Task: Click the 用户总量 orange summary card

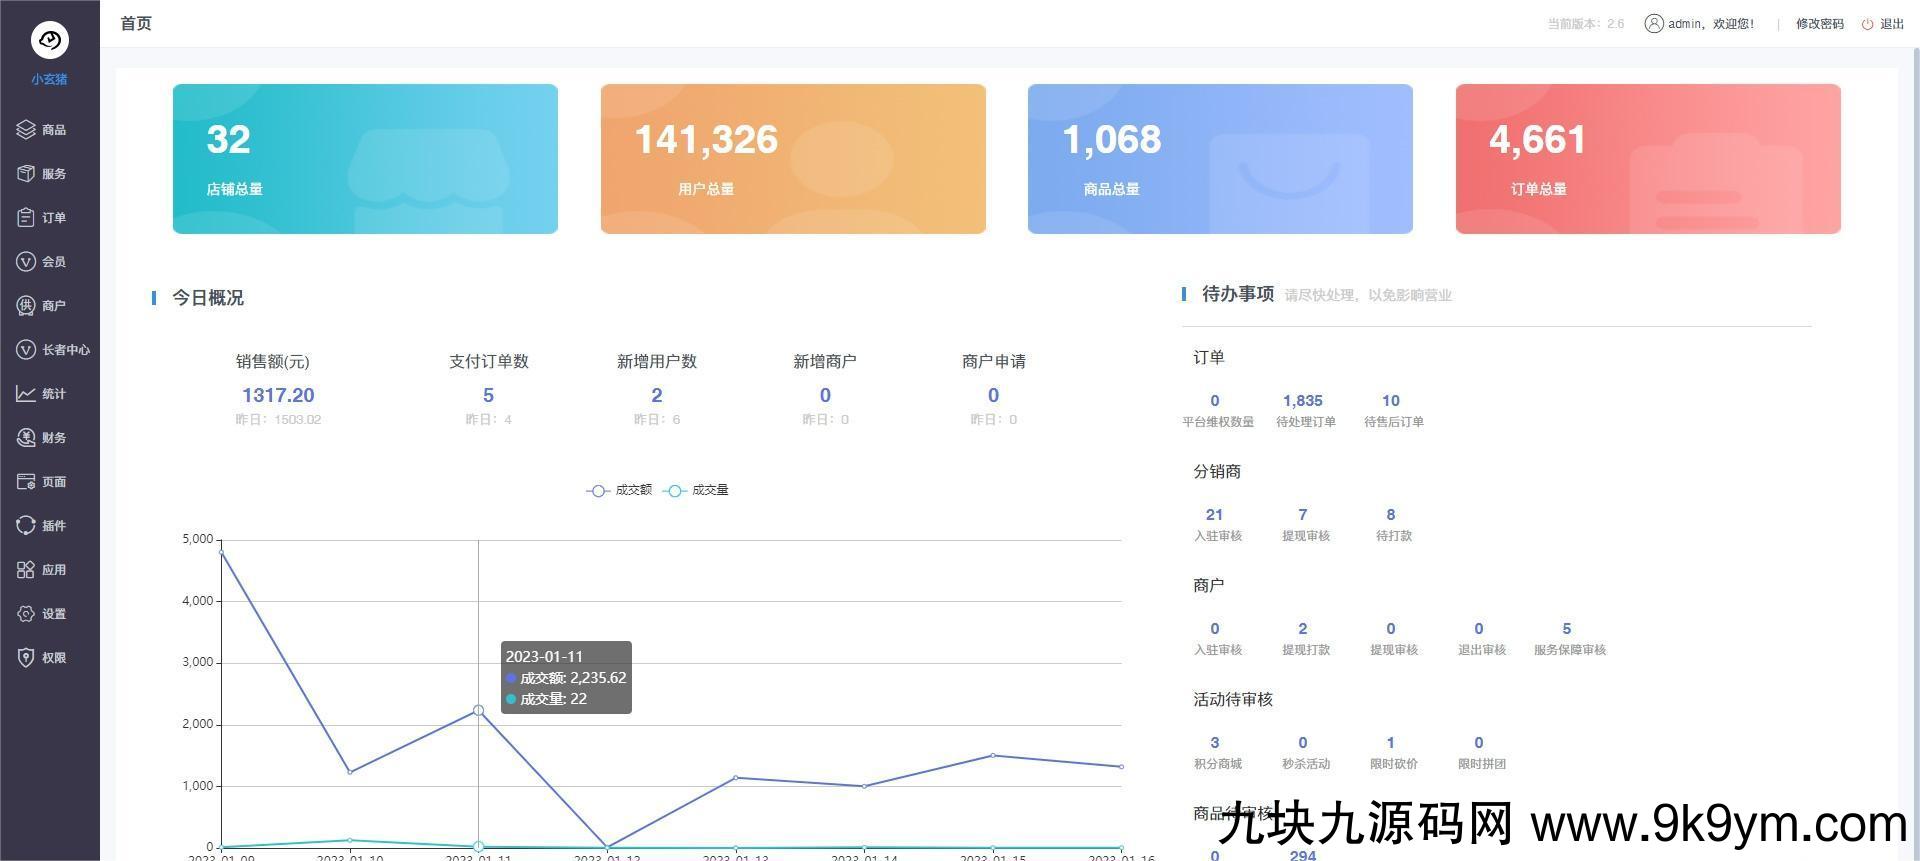Action: 792,159
